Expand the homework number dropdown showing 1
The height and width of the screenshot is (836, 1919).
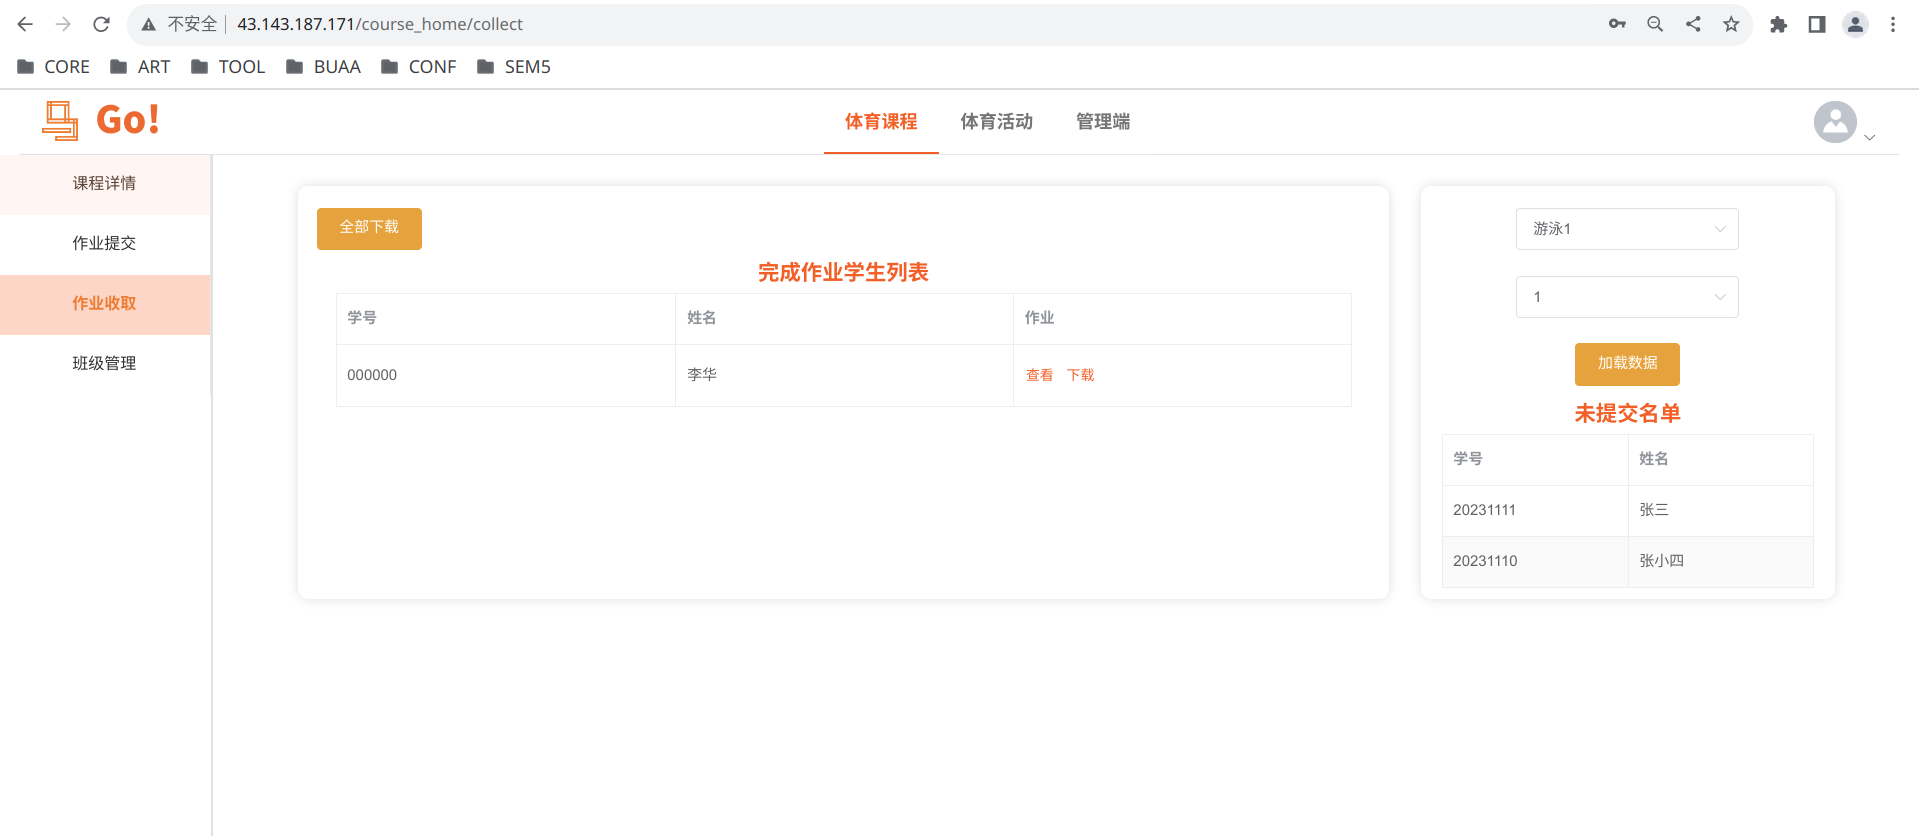[x=1627, y=297]
